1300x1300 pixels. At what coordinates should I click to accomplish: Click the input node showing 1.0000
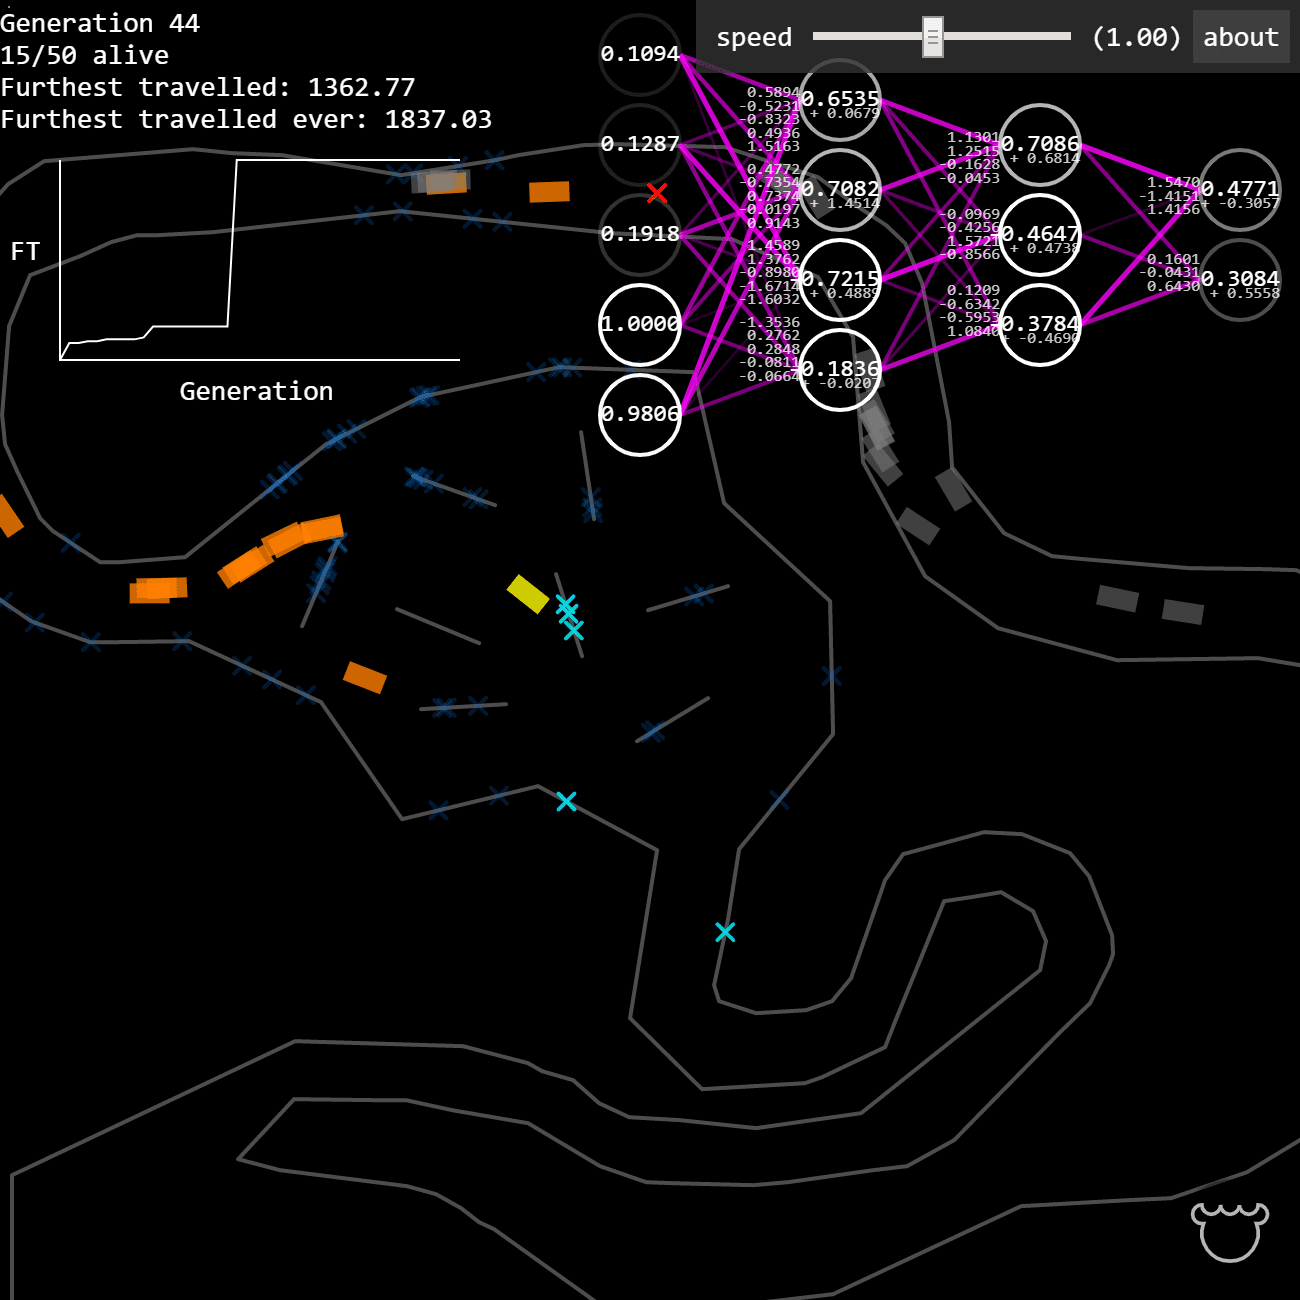click(640, 324)
